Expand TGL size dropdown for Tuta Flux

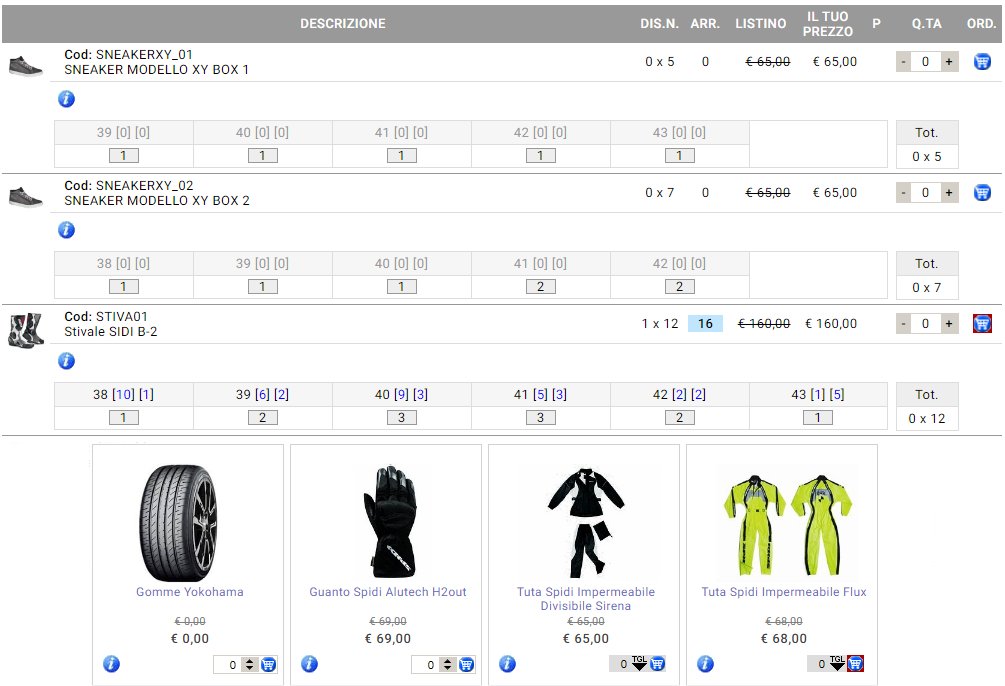coord(836,664)
